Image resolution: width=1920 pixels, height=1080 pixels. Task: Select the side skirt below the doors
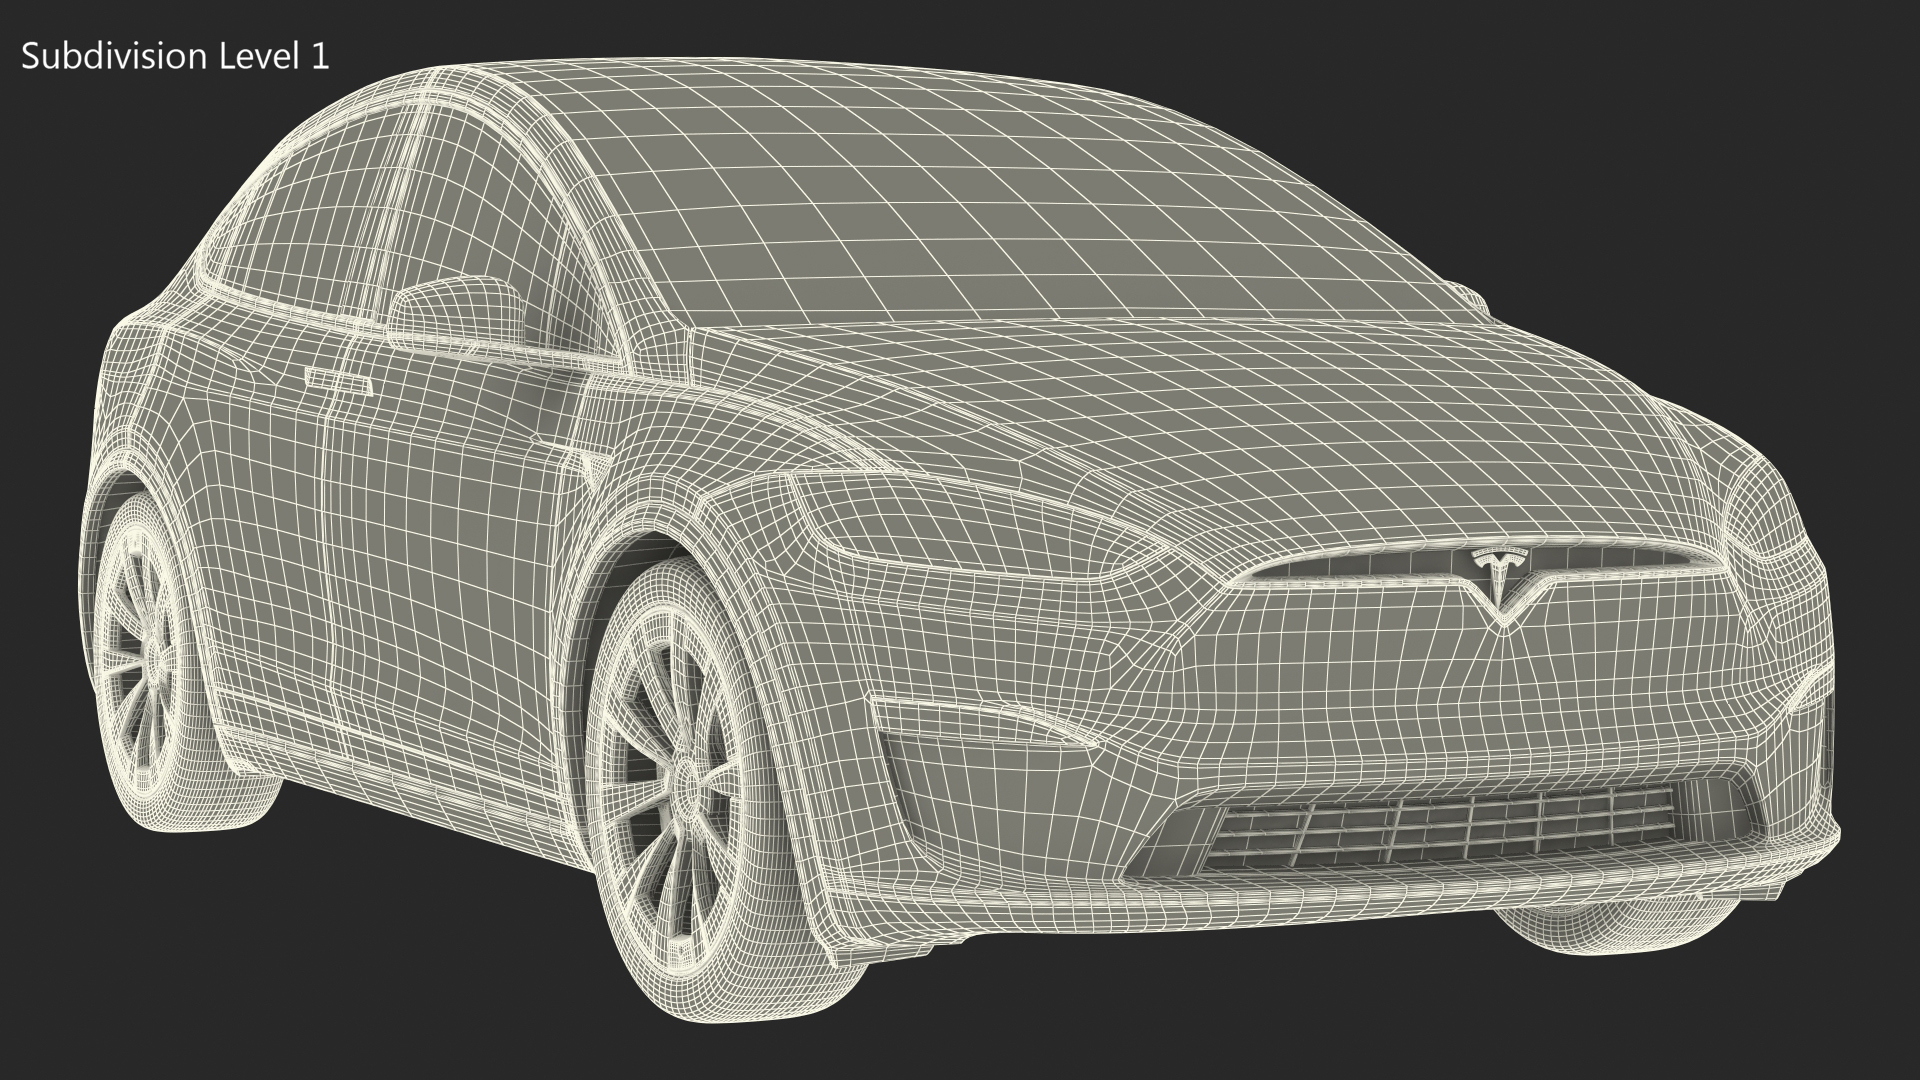pos(400,770)
